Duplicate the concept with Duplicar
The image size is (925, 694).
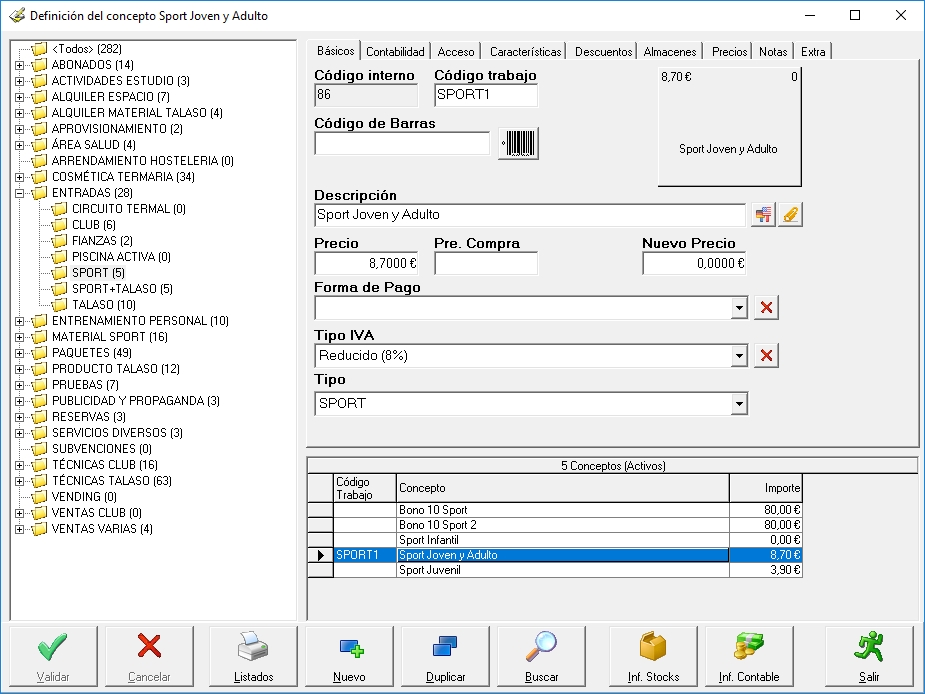[445, 656]
